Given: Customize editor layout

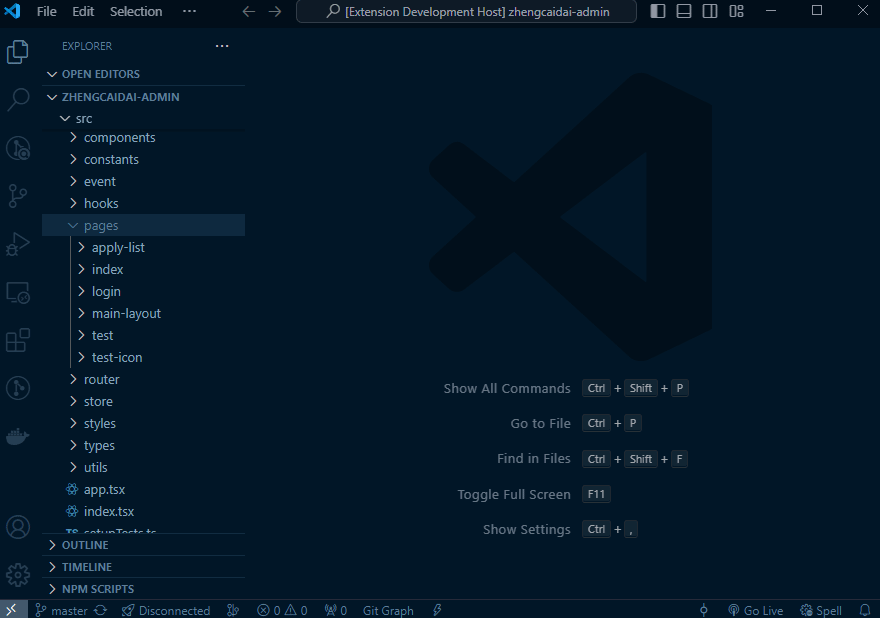Looking at the screenshot, I should (x=736, y=11).
